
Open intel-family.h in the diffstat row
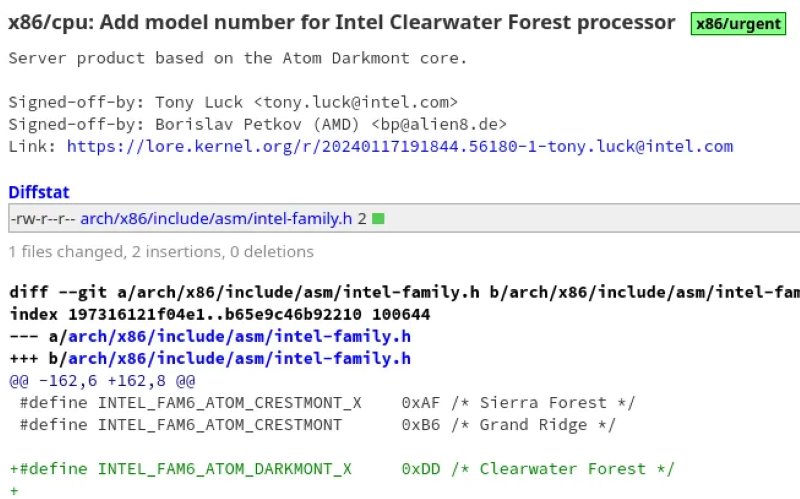point(216,219)
